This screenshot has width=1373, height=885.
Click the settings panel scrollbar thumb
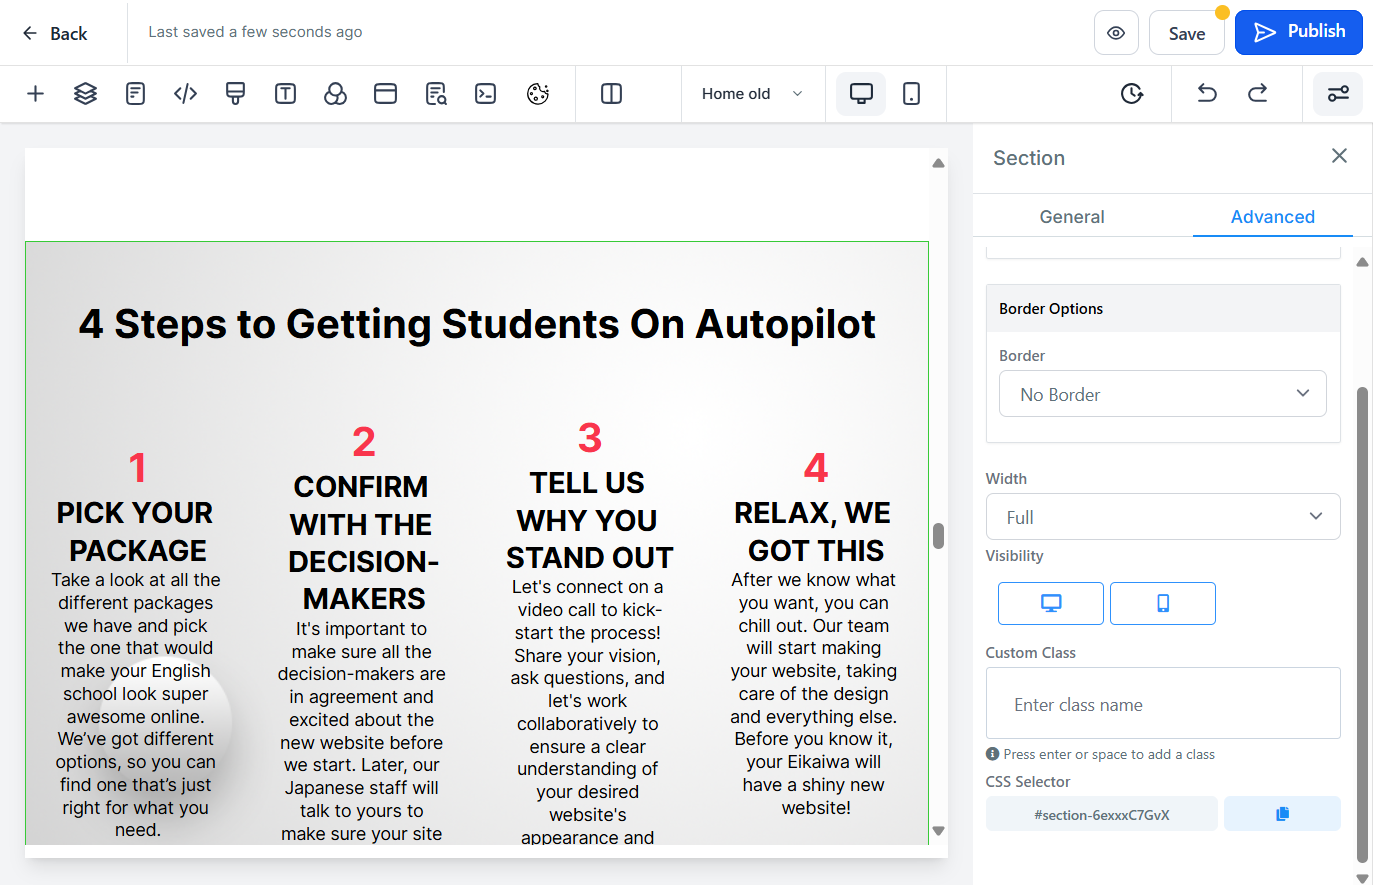pos(1362,625)
